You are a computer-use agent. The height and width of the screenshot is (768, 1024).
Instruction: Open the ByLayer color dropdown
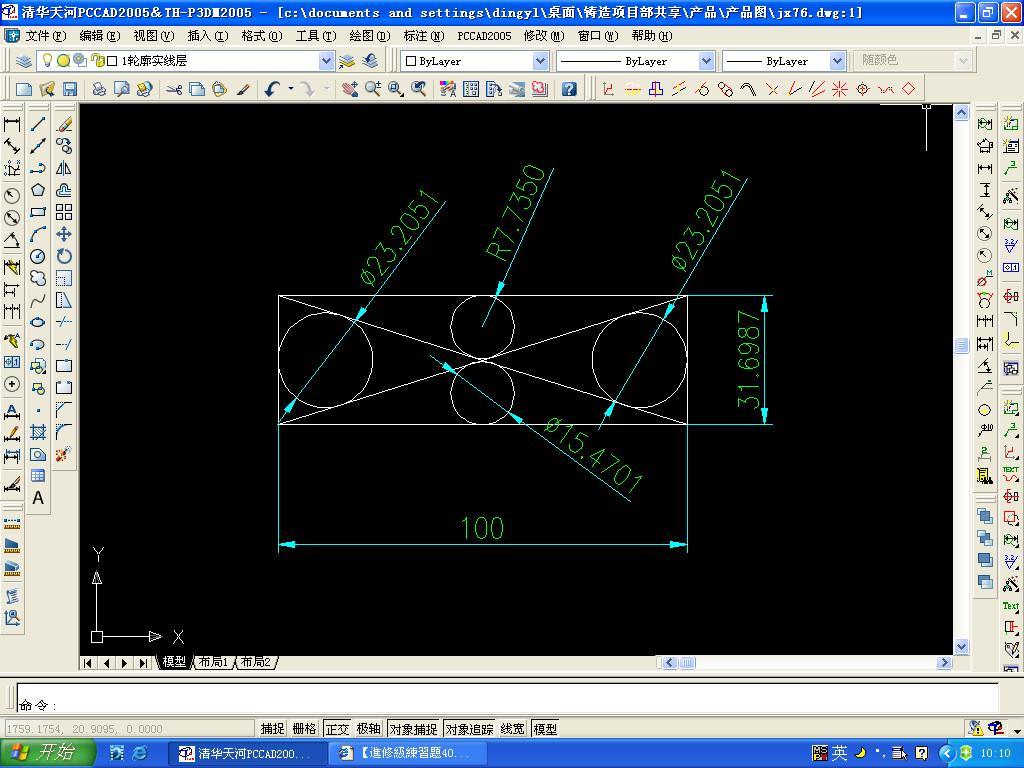(x=540, y=61)
